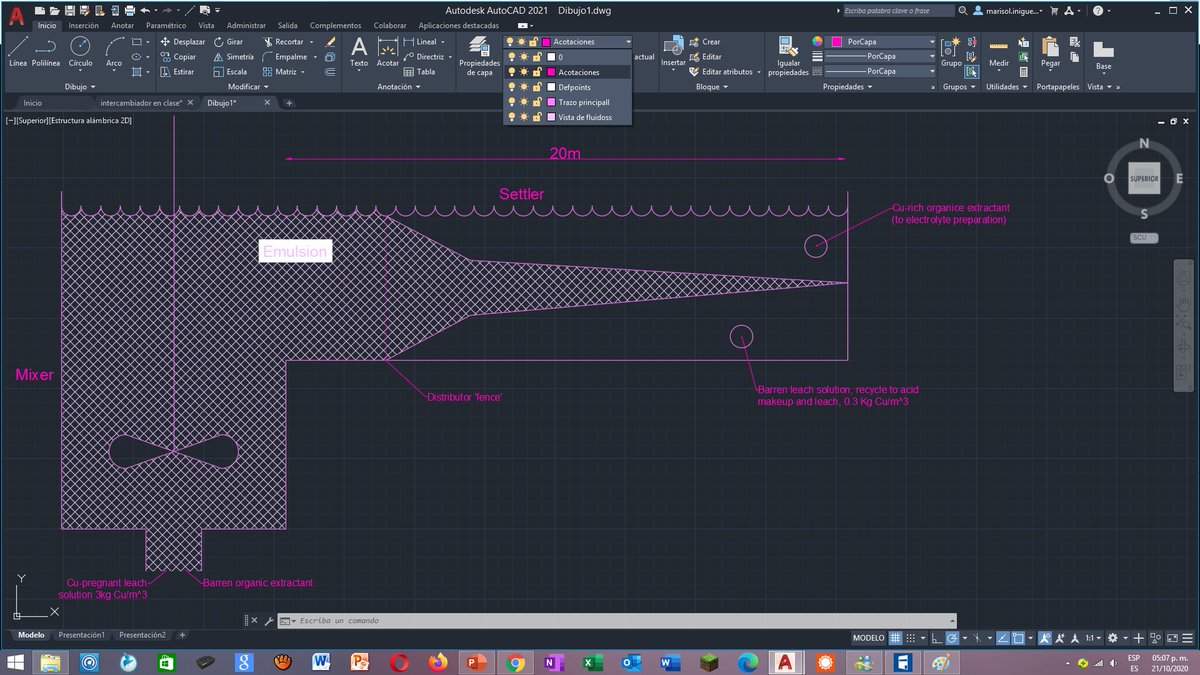The width and height of the screenshot is (1200, 675).
Task: Click Igualar propiedades tool
Action: point(788,55)
